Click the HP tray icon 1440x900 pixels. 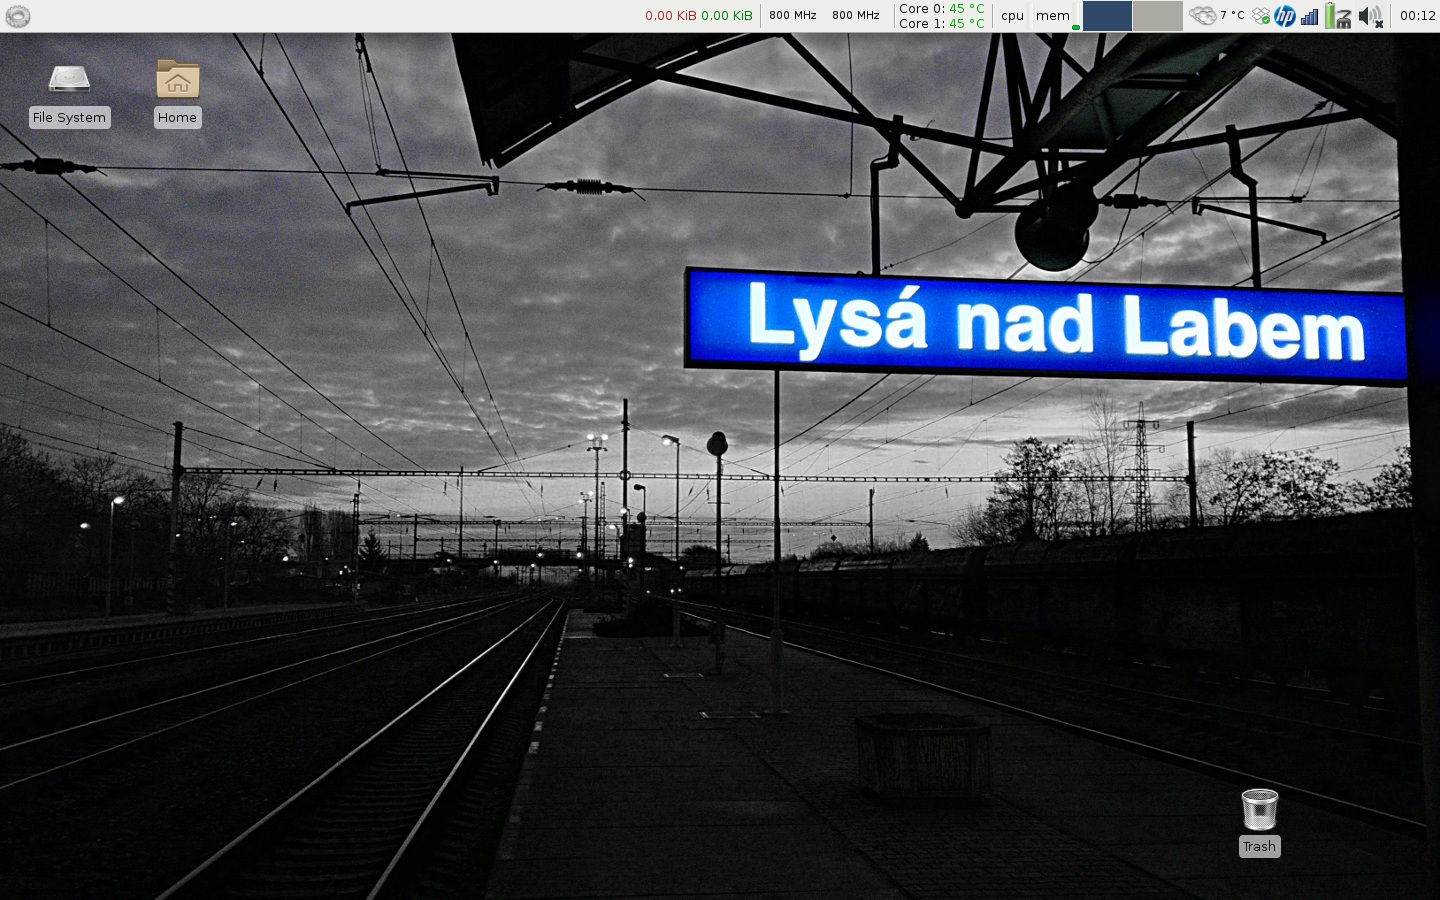pos(1285,16)
